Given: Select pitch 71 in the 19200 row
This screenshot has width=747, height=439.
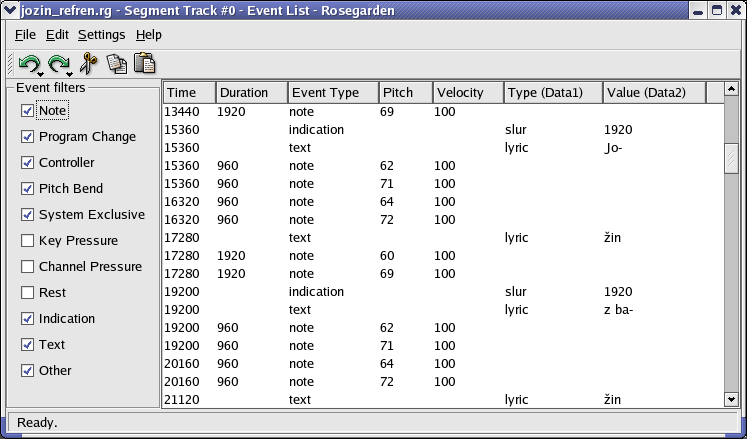Looking at the screenshot, I should click(387, 346).
